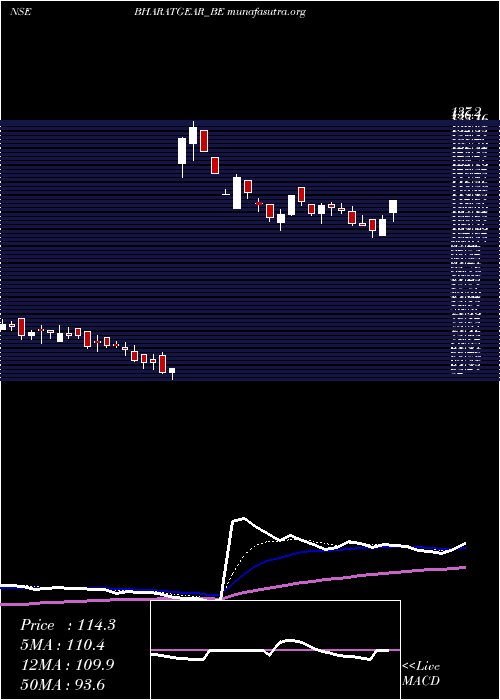Click the tallest white candlestick at chart peak
The image size is (500, 700).
[193, 141]
